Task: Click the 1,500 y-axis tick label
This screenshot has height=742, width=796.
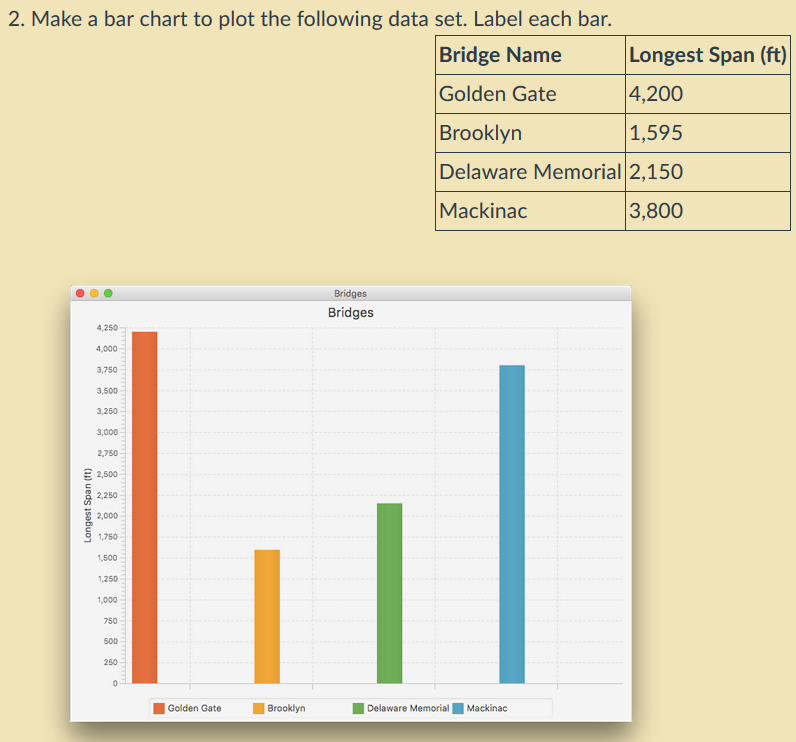Action: click(x=107, y=558)
